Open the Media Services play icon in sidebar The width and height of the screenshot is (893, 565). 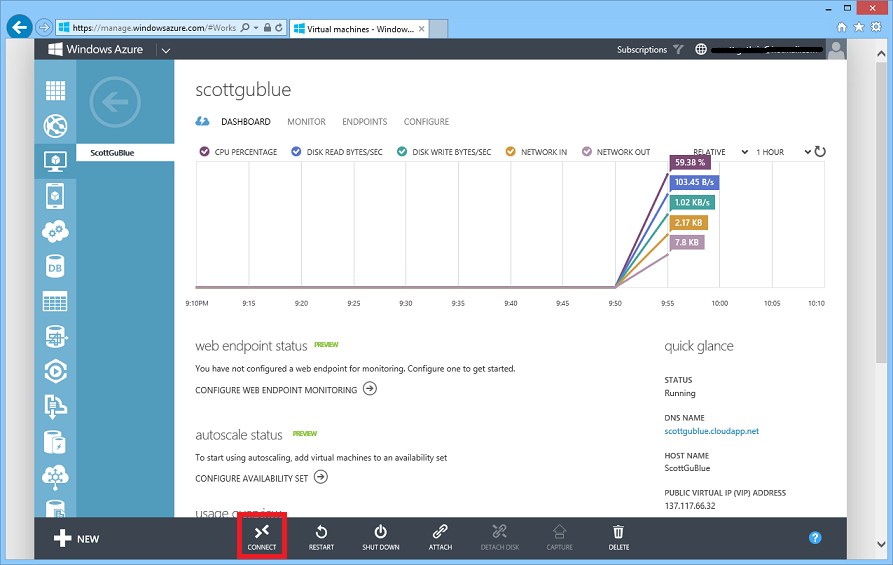pos(56,371)
